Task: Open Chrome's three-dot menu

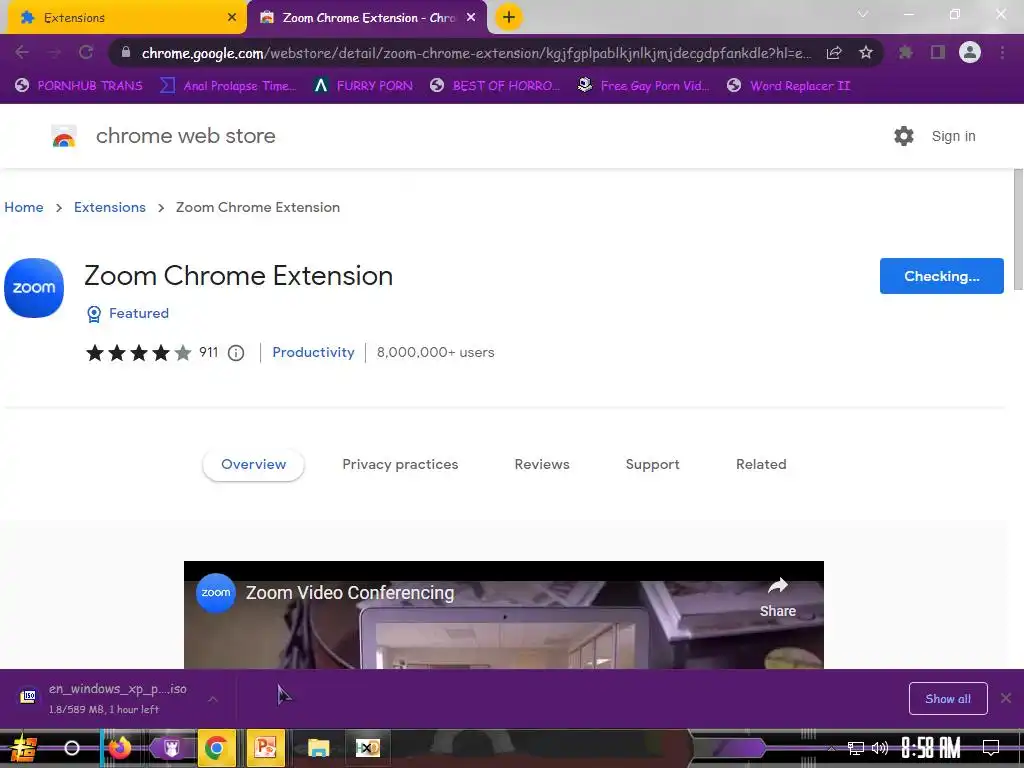Action: point(1002,52)
